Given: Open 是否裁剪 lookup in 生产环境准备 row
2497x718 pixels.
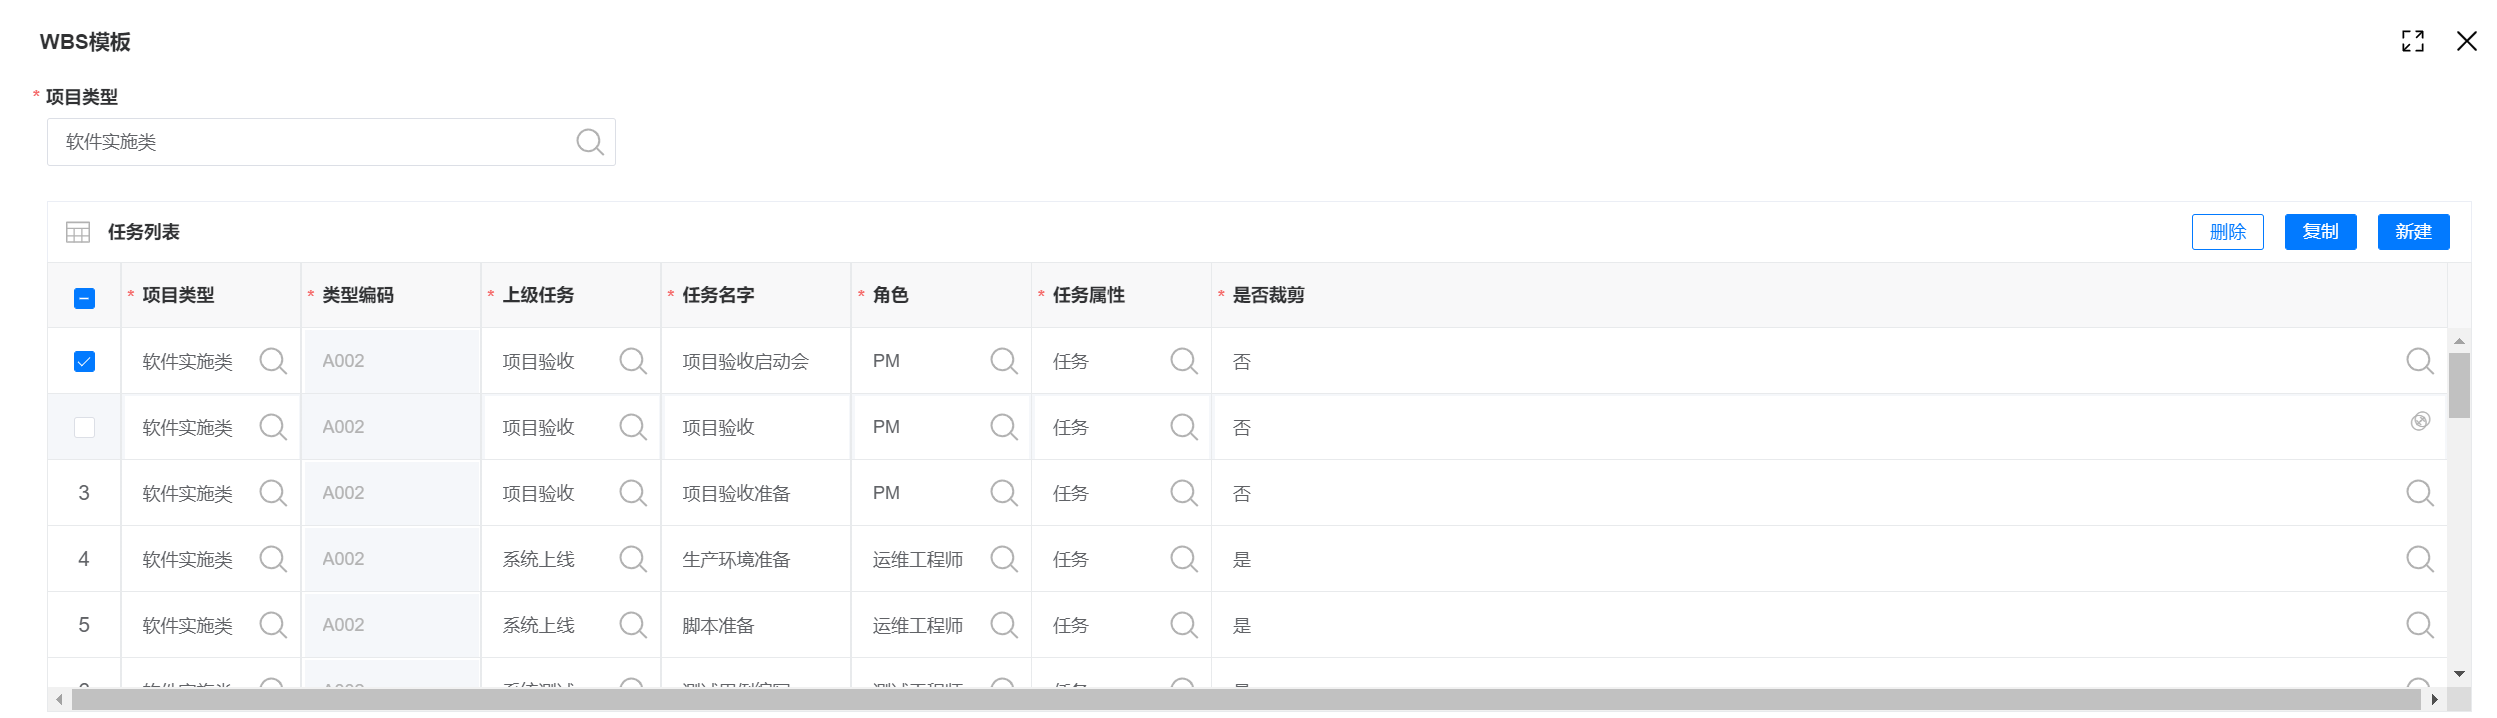Looking at the screenshot, I should (x=2420, y=559).
